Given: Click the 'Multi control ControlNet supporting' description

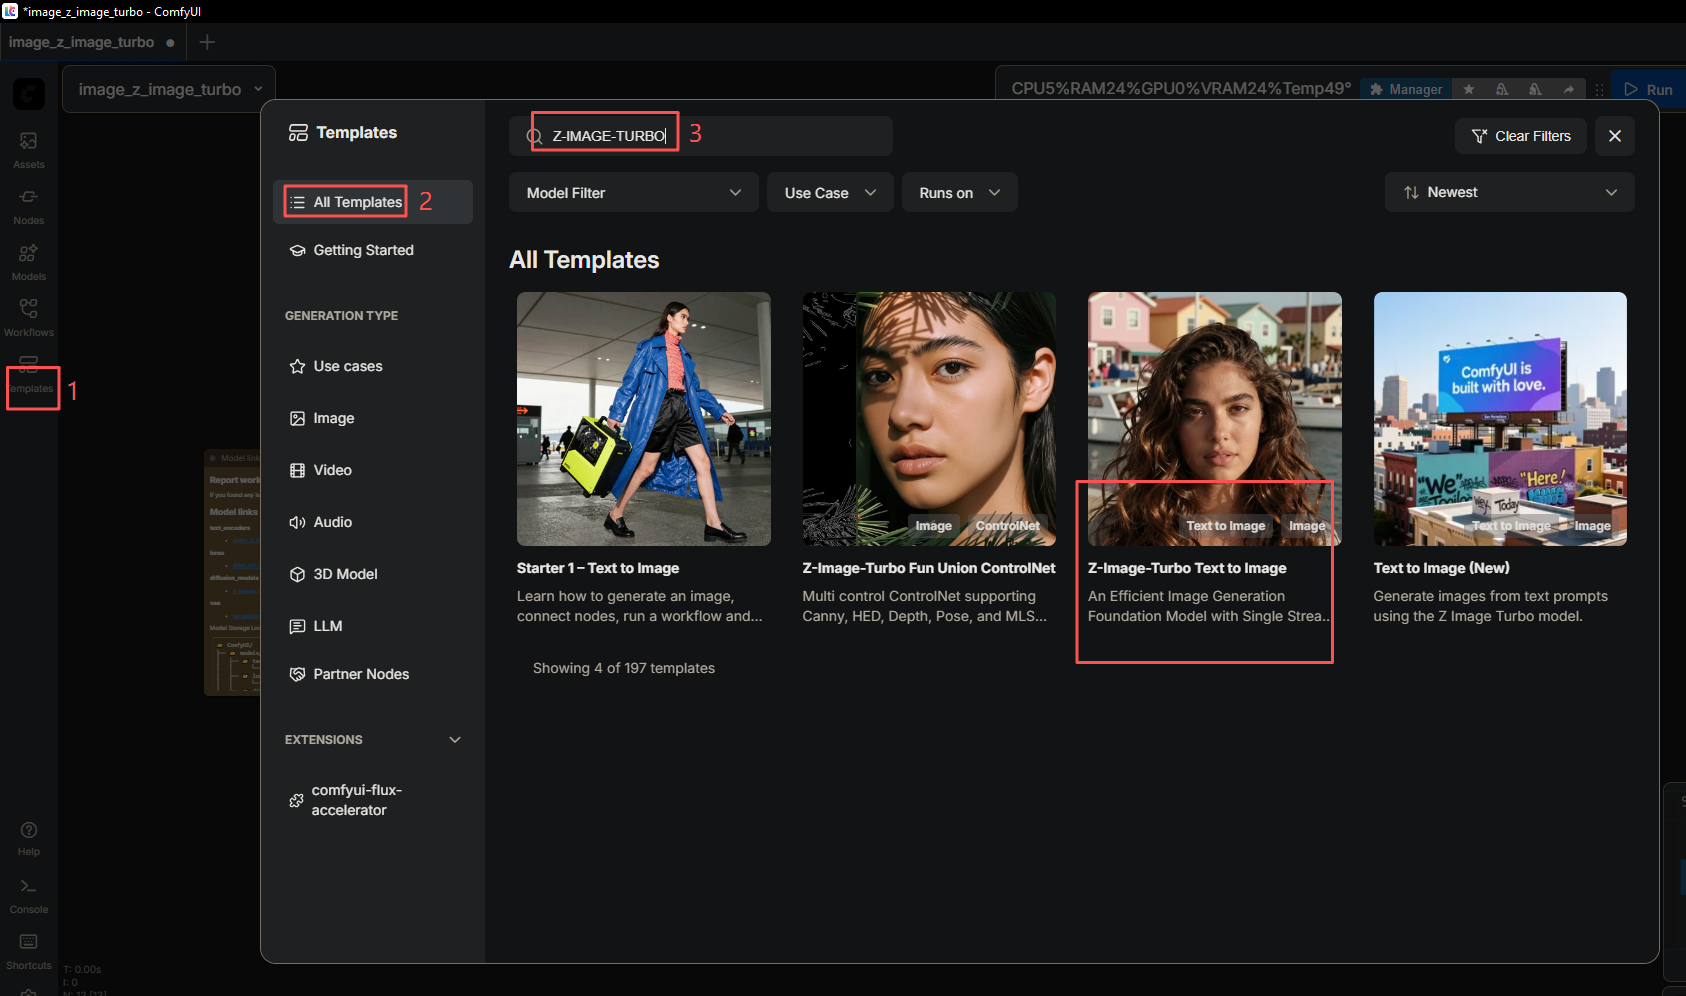Looking at the screenshot, I should (x=925, y=606).
